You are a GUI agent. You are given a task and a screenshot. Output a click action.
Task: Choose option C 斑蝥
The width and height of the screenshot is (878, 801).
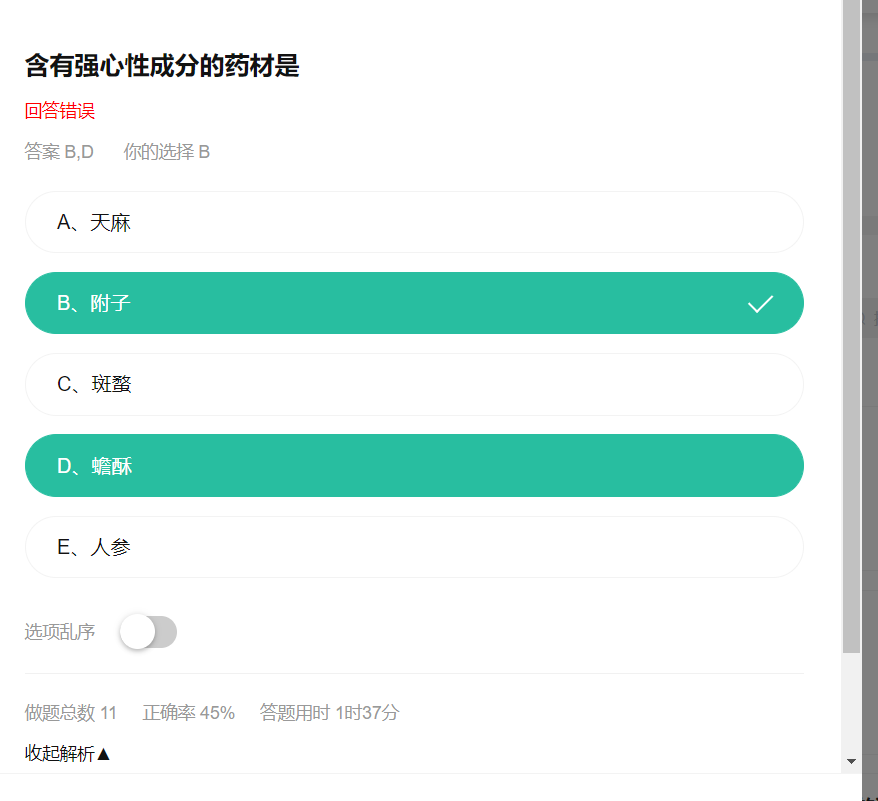414,384
